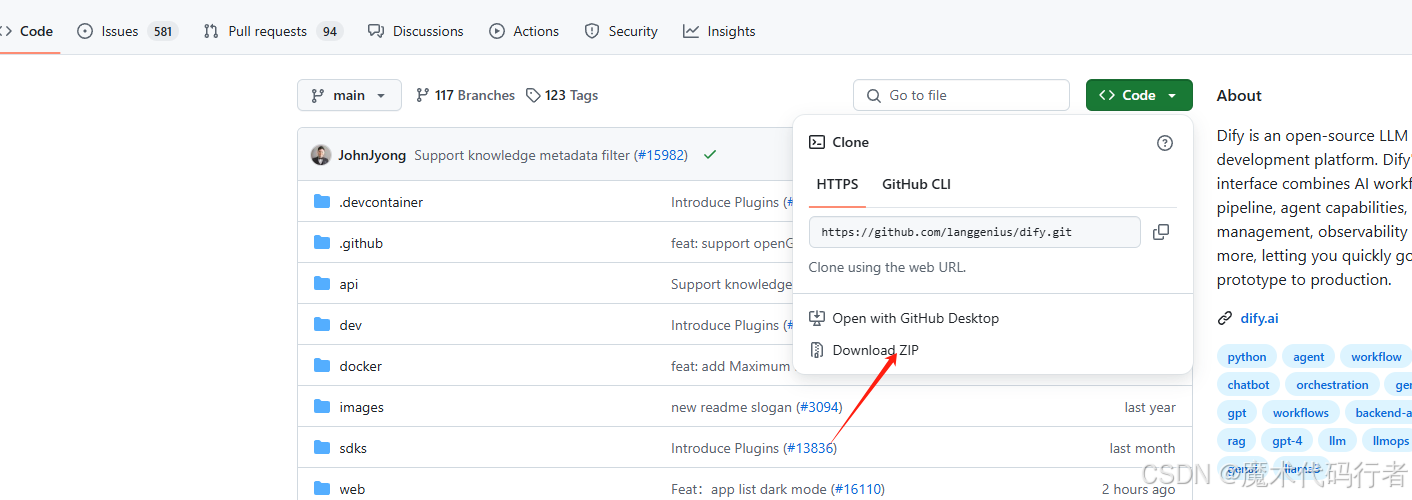Image resolution: width=1412 pixels, height=500 pixels.
Task: View 117 Branches link
Action: coord(465,95)
